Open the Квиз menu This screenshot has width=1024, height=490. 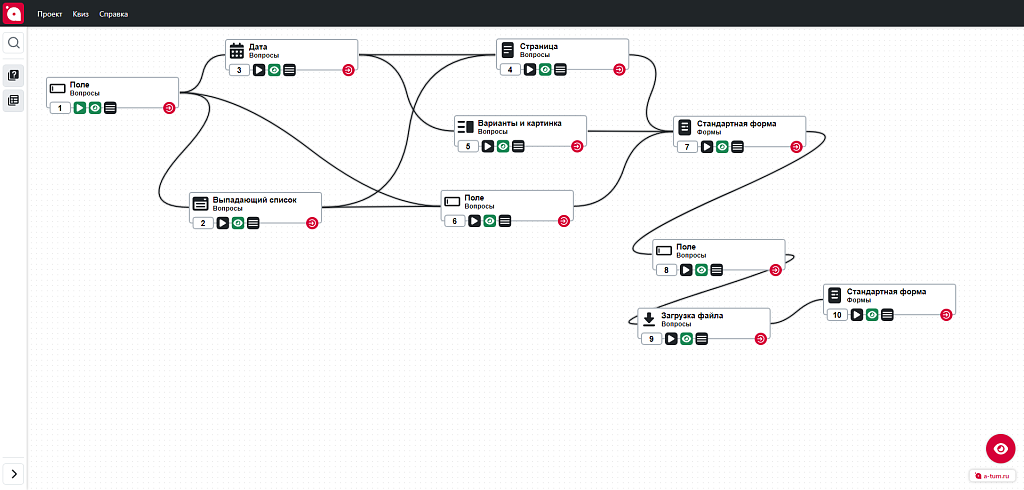point(81,14)
